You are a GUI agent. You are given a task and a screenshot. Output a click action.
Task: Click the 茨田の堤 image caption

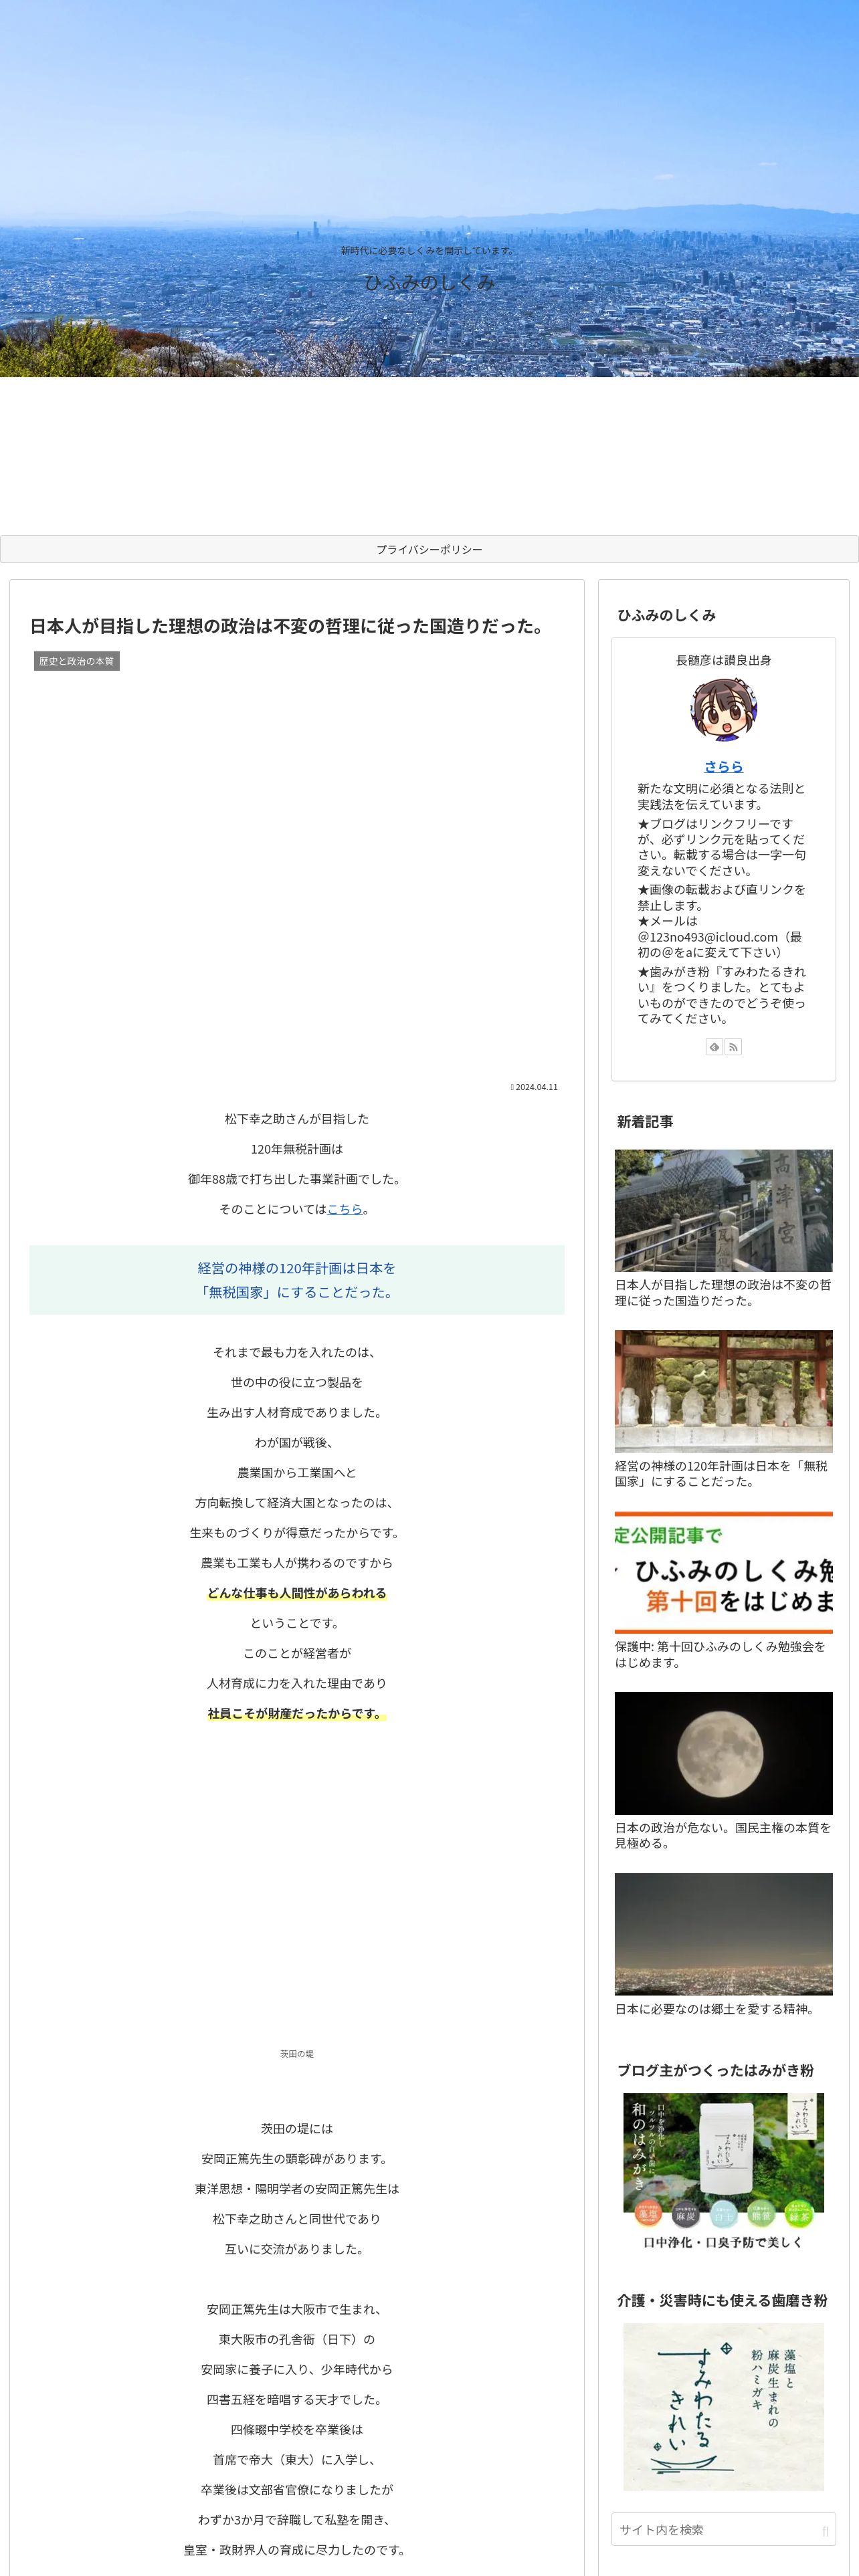(x=297, y=2054)
